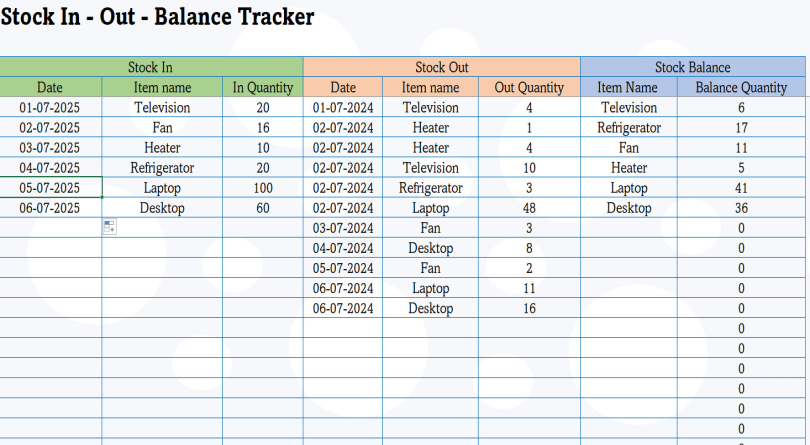The width and height of the screenshot is (810, 445).
Task: Click the Stock In merged header
Action: [150, 67]
